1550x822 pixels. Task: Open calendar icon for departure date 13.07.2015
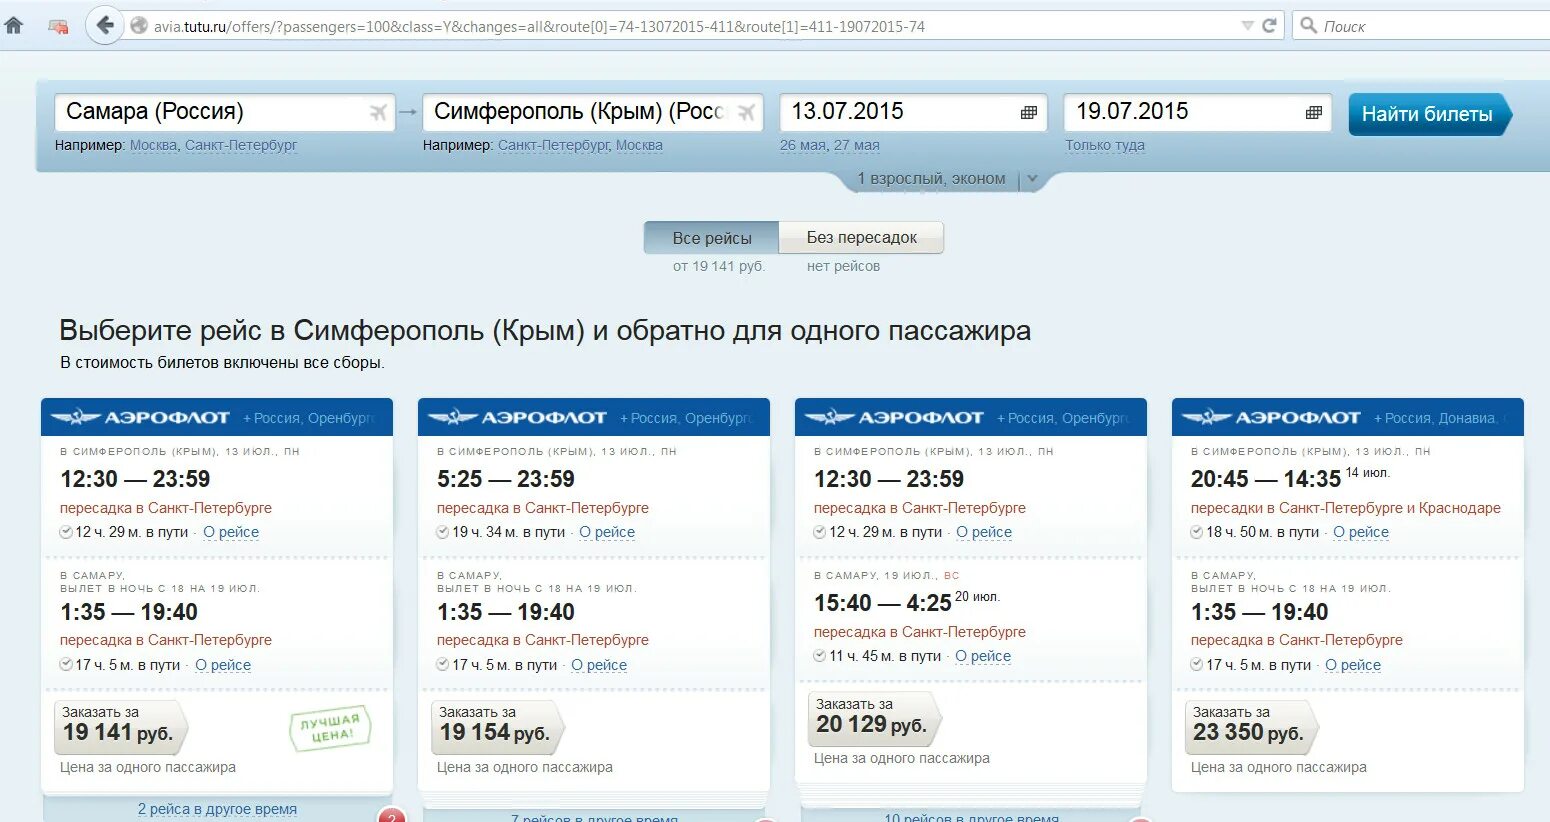pyautogui.click(x=1029, y=112)
